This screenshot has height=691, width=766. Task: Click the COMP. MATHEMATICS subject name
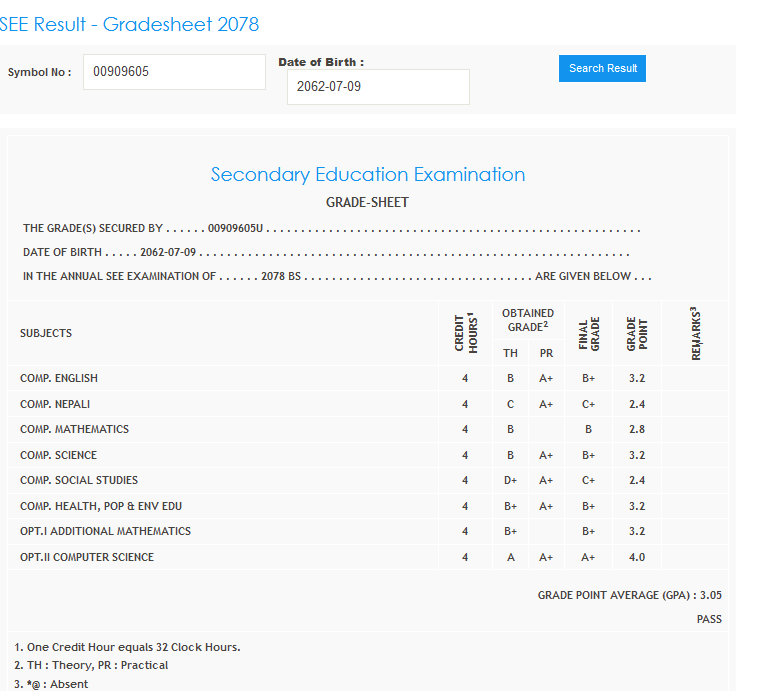click(74, 430)
